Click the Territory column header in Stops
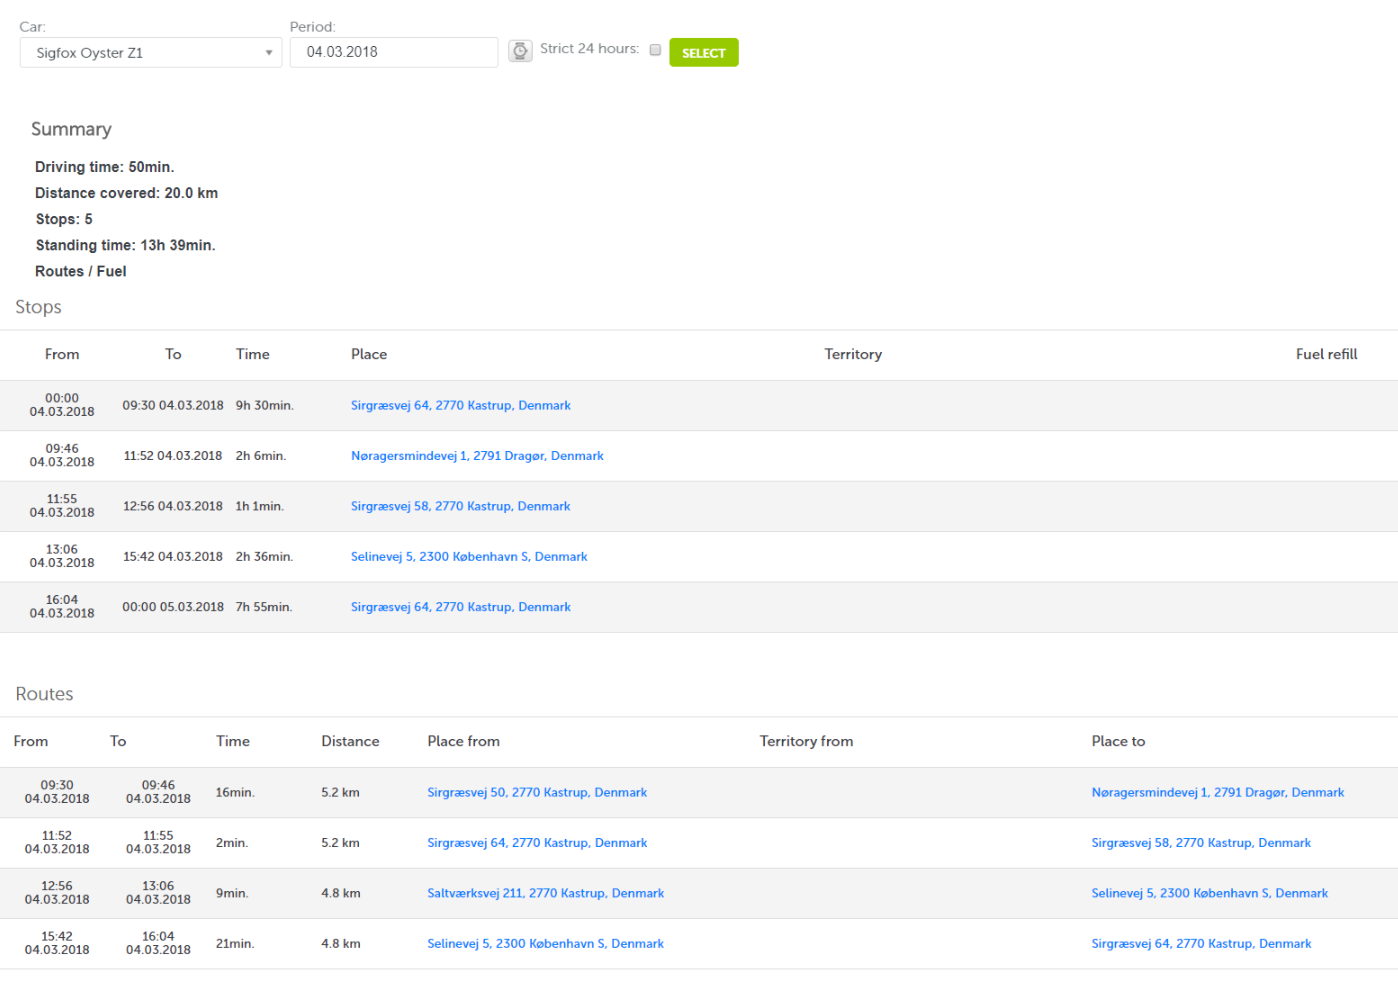This screenshot has width=1398, height=991. tap(852, 355)
